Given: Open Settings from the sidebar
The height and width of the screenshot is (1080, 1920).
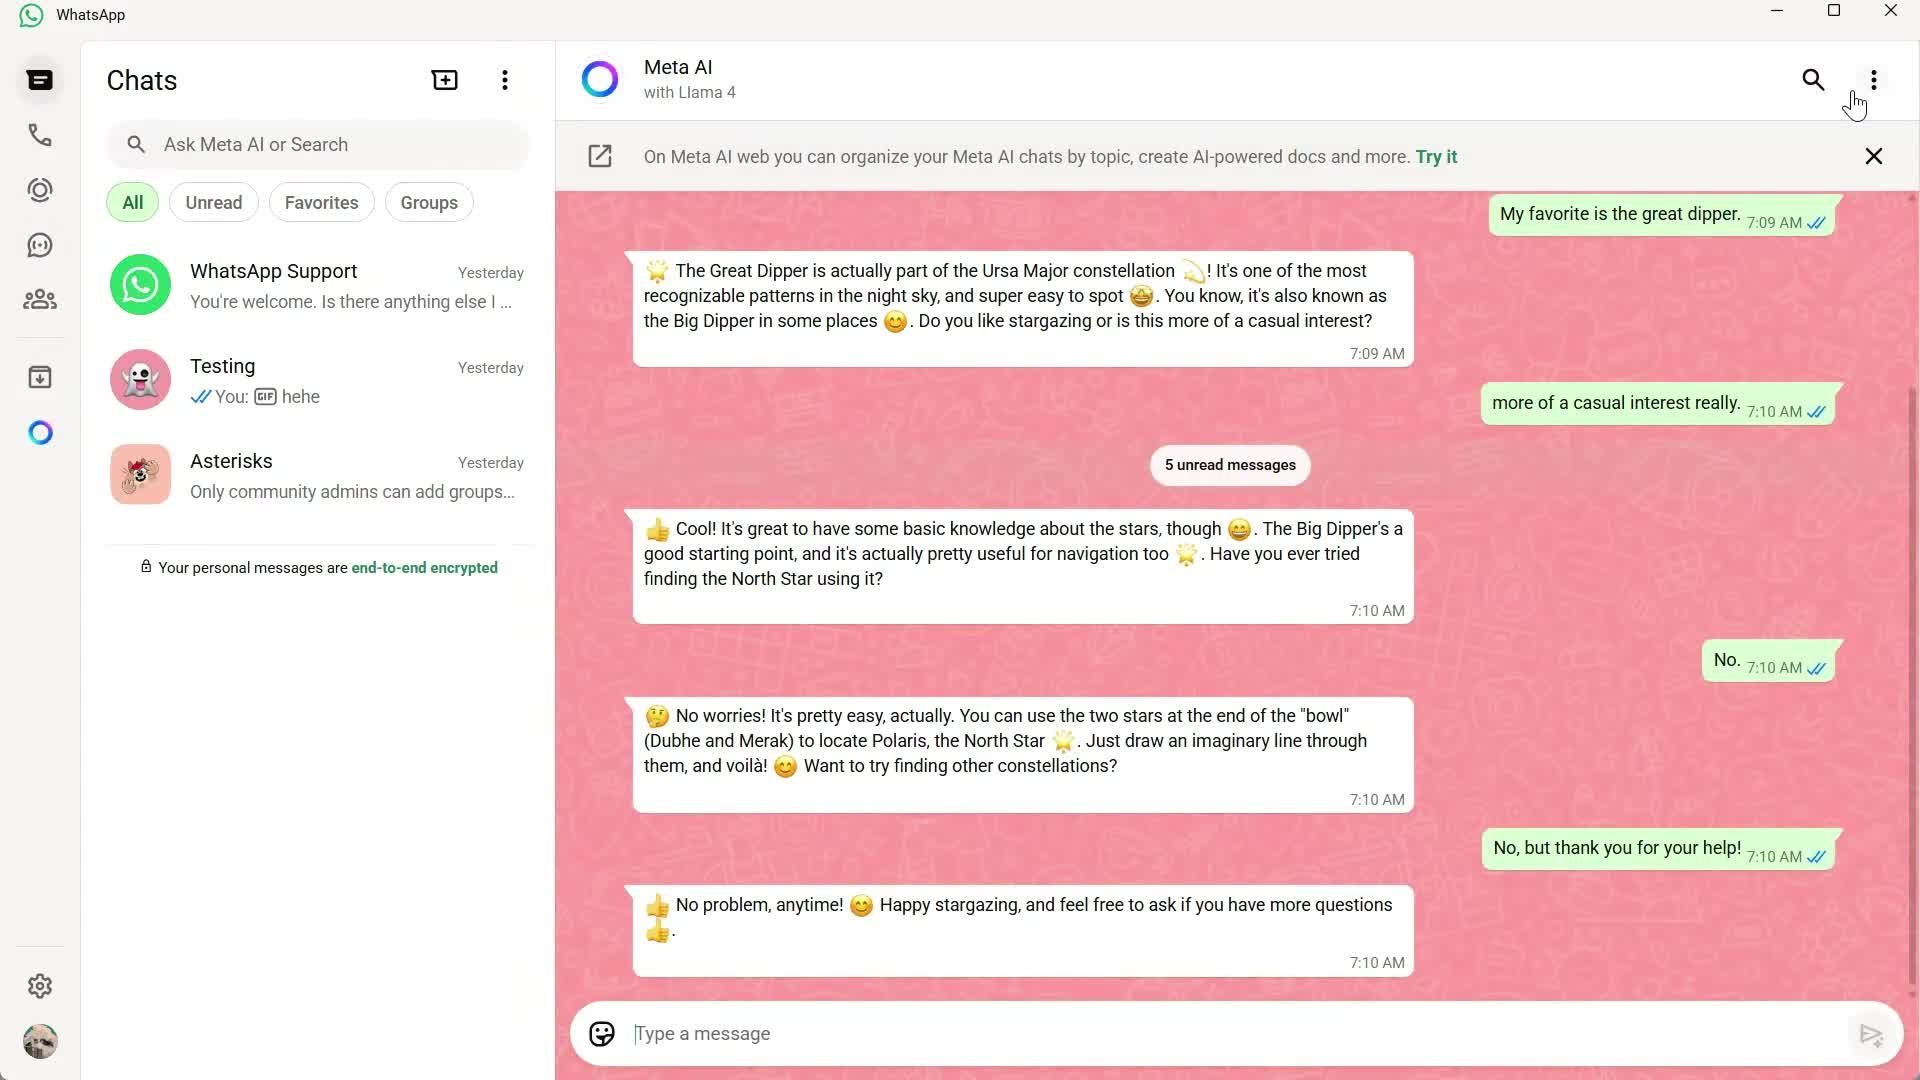Looking at the screenshot, I should click(x=40, y=986).
